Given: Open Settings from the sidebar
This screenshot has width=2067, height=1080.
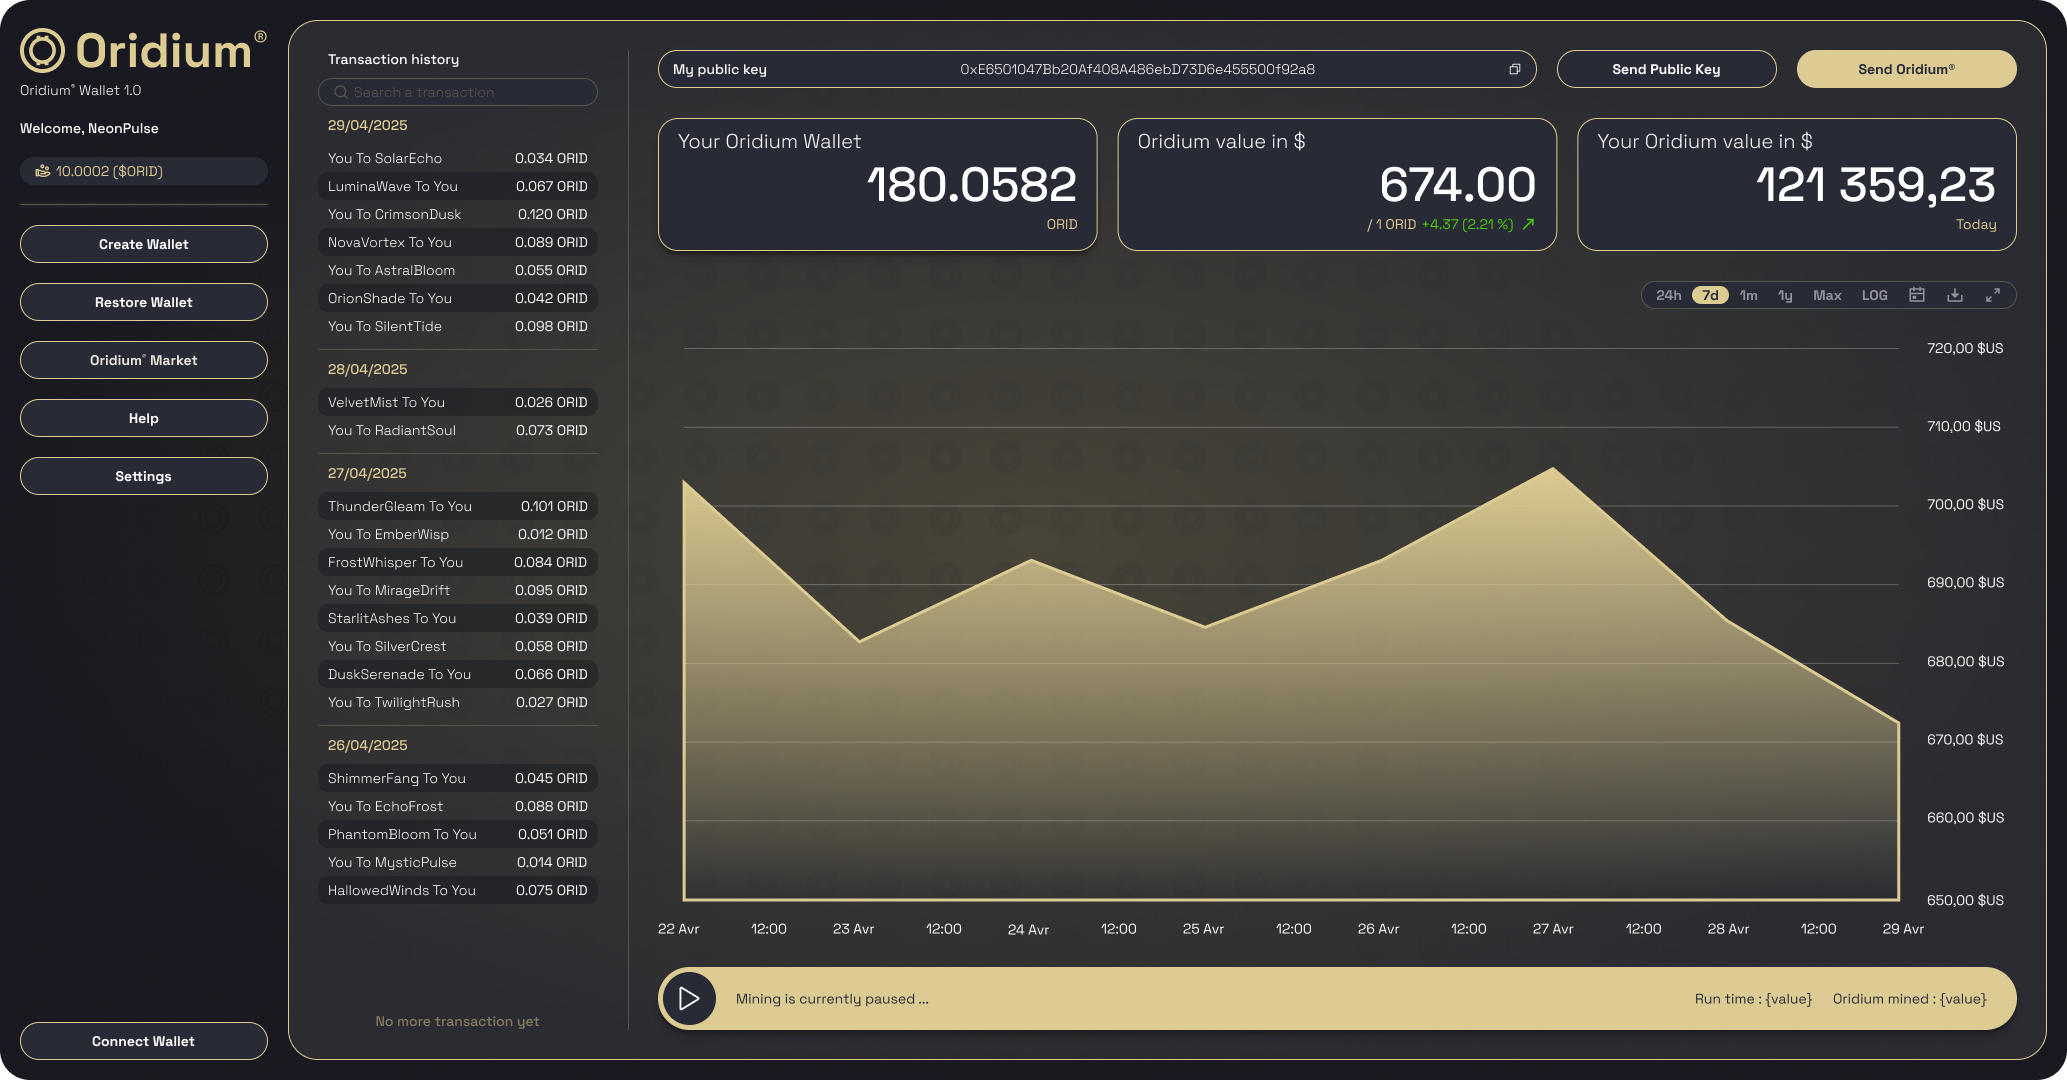Looking at the screenshot, I should (x=143, y=476).
